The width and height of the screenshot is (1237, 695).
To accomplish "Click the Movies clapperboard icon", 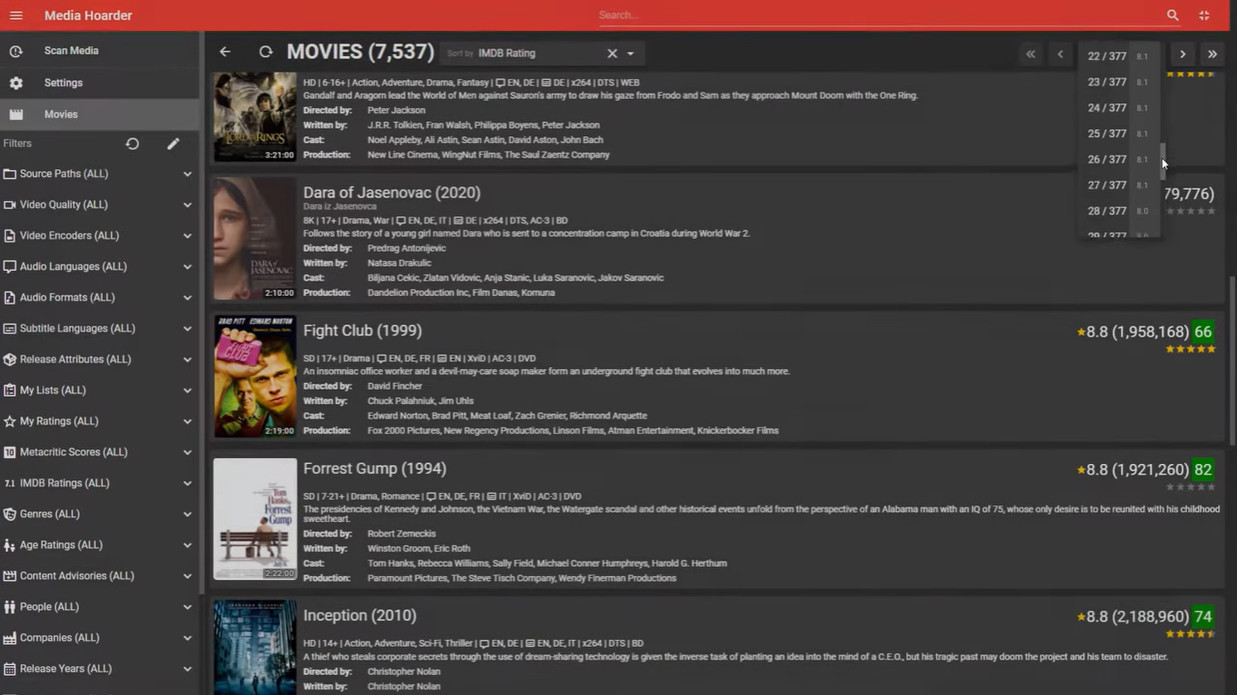I will click(16, 115).
